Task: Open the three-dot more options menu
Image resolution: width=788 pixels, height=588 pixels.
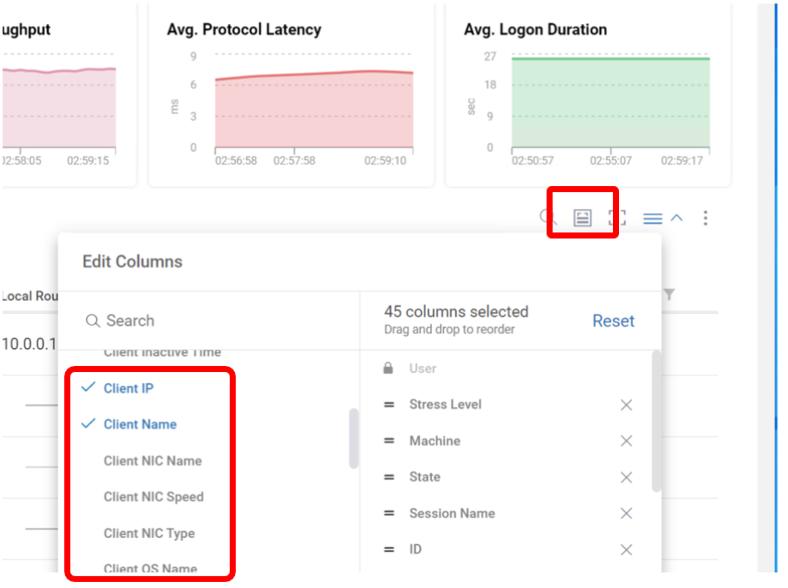Action: click(x=706, y=218)
